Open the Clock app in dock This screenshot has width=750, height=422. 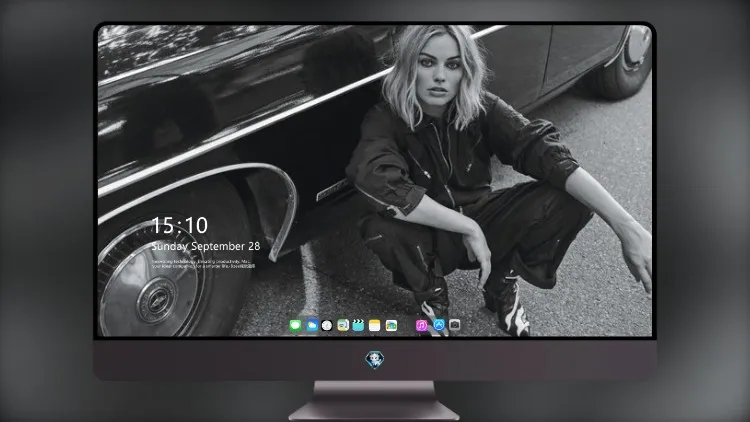pyautogui.click(x=327, y=326)
